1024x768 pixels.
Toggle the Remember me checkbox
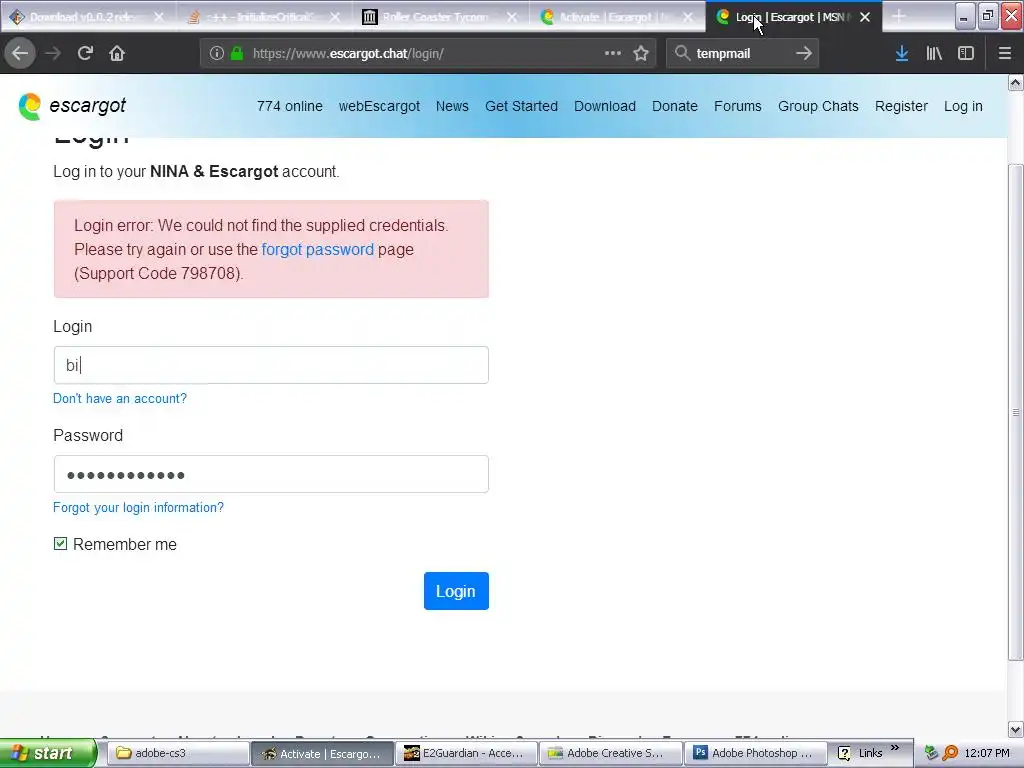[60, 543]
